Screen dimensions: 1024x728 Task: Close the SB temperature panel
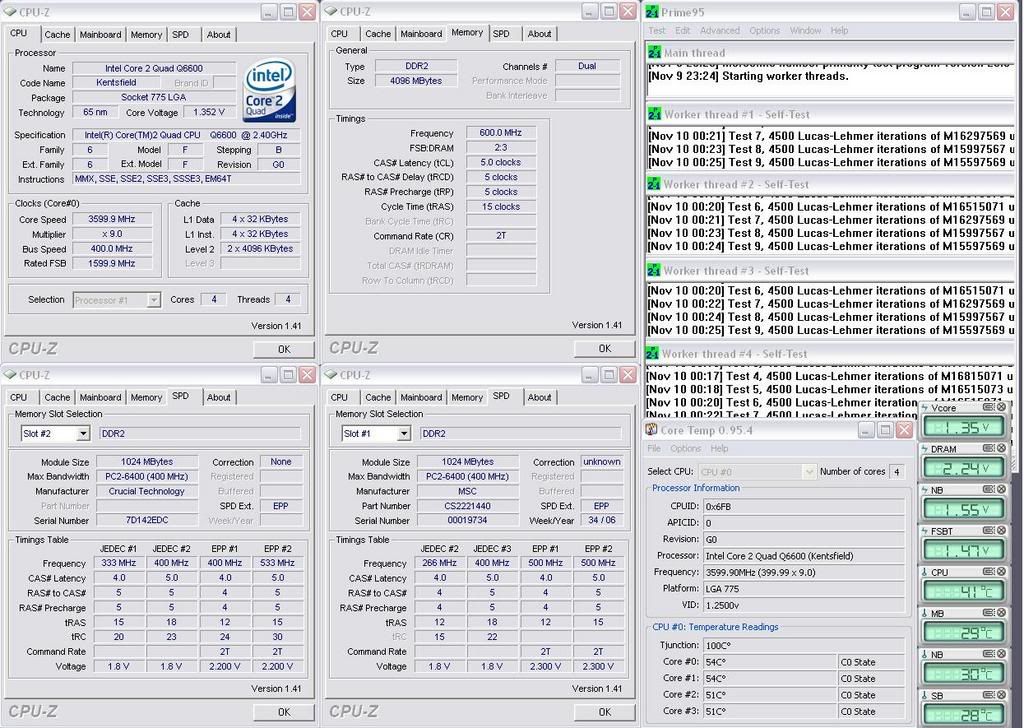tap(1001, 695)
